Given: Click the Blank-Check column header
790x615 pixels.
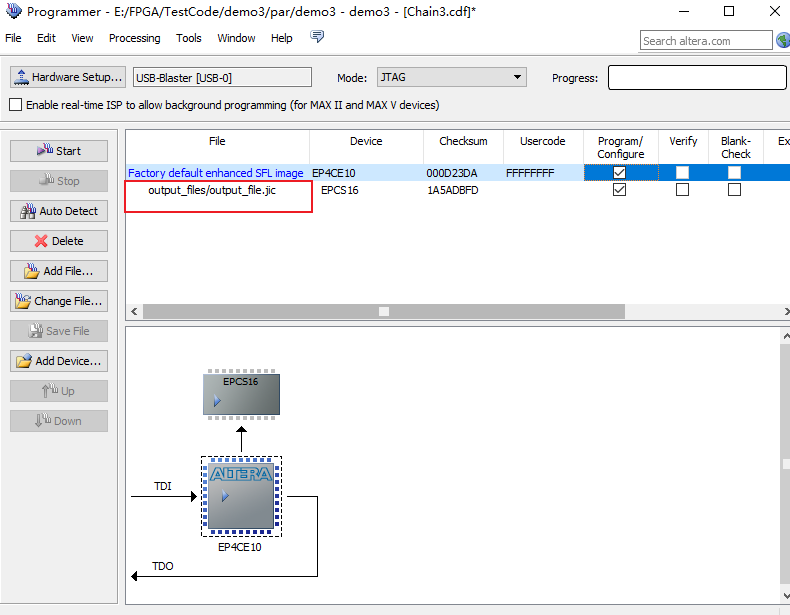Looking at the screenshot, I should tap(736, 147).
